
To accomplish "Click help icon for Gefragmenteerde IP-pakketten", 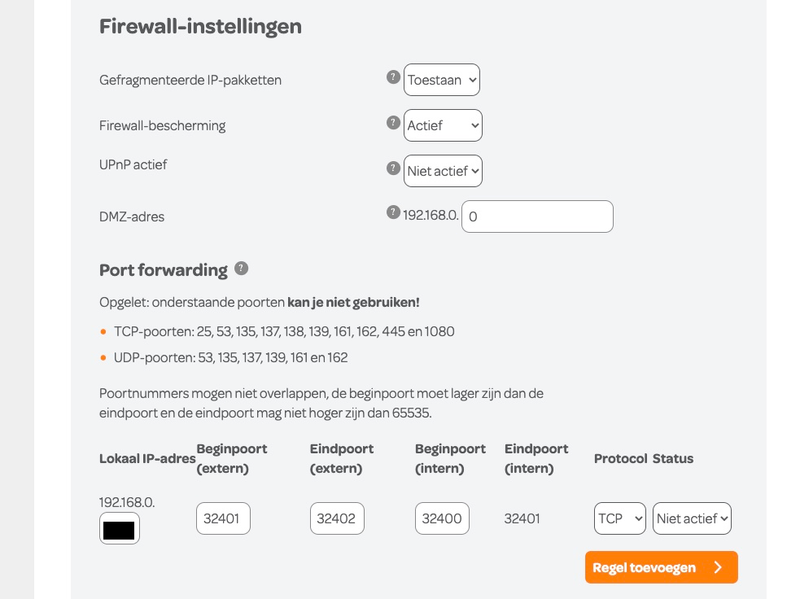I will pos(393,77).
